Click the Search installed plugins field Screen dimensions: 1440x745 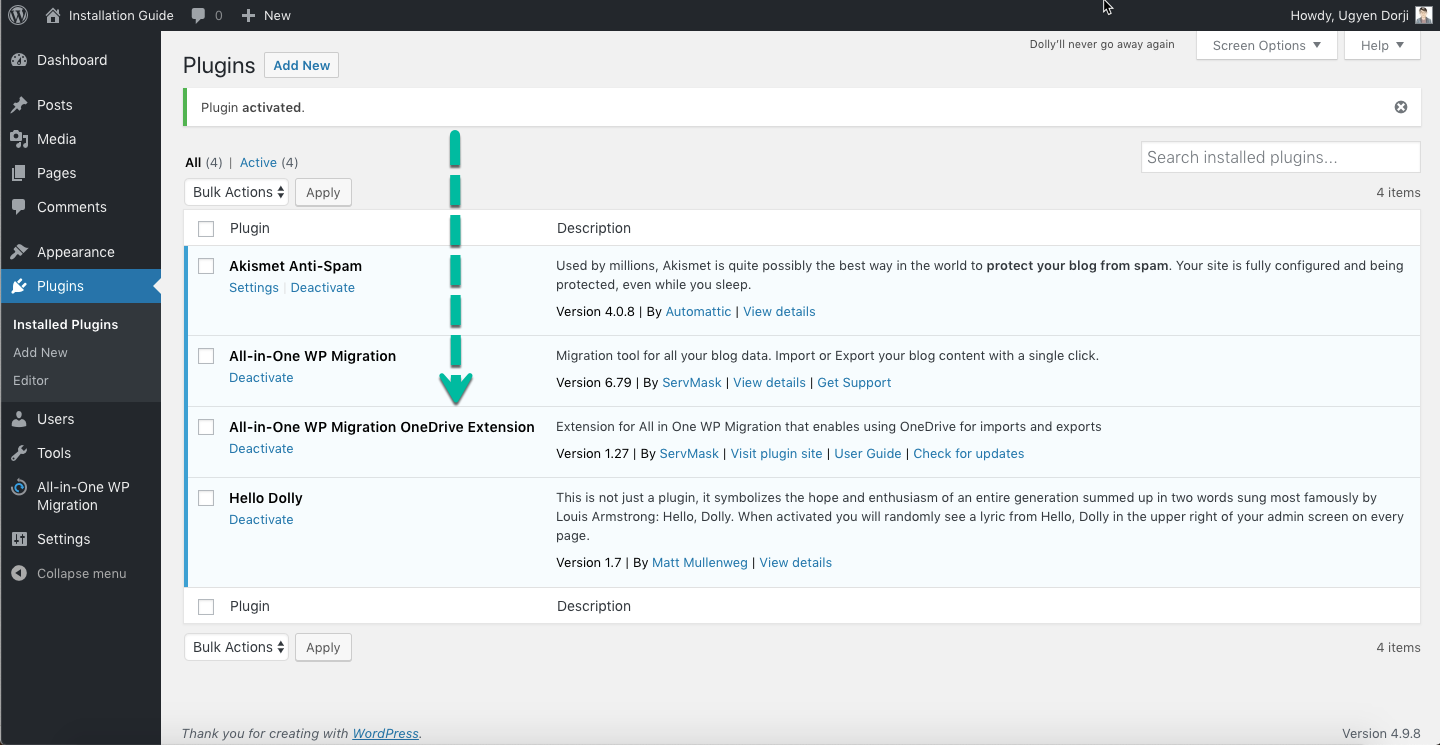[x=1280, y=157]
